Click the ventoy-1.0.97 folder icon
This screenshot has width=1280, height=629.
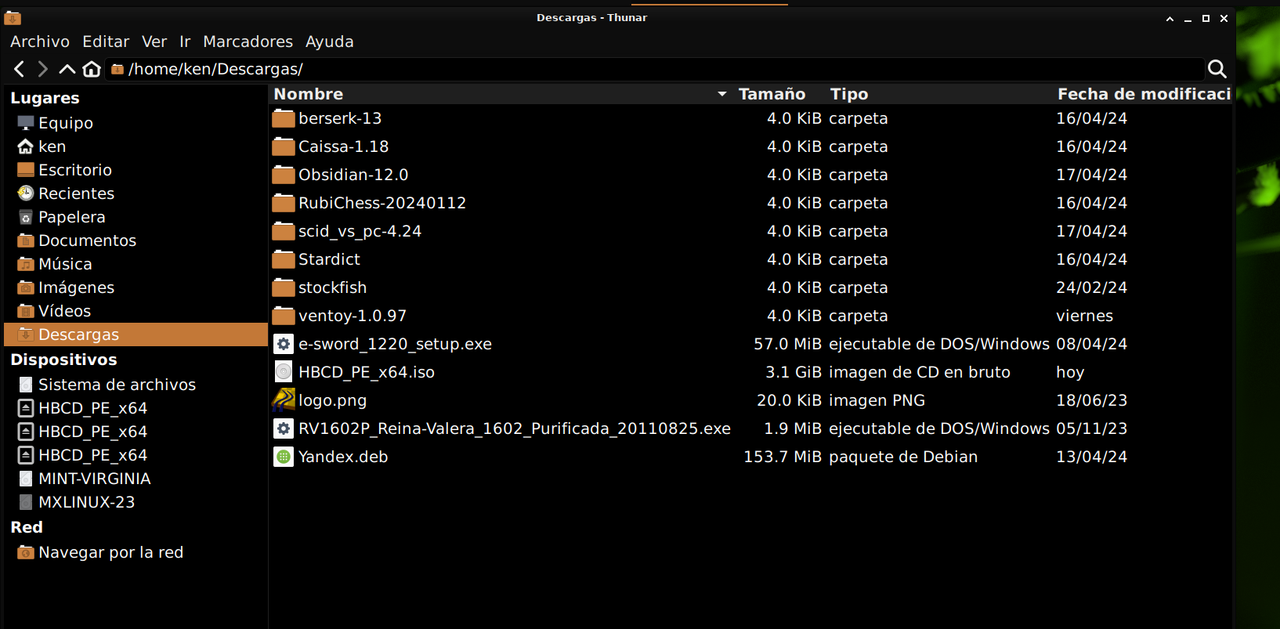[x=284, y=315]
